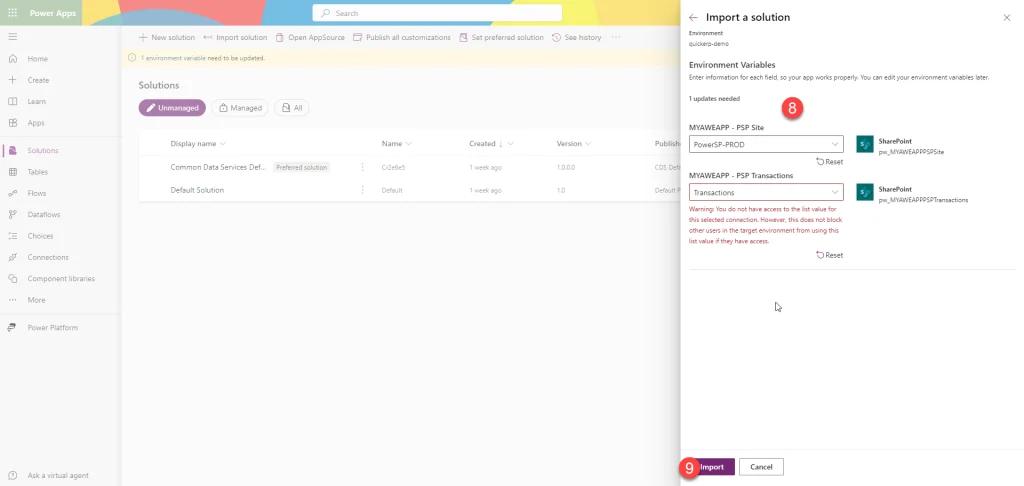This screenshot has height=486, width=1024.
Task: Click the Learn book icon
Action: [12, 101]
